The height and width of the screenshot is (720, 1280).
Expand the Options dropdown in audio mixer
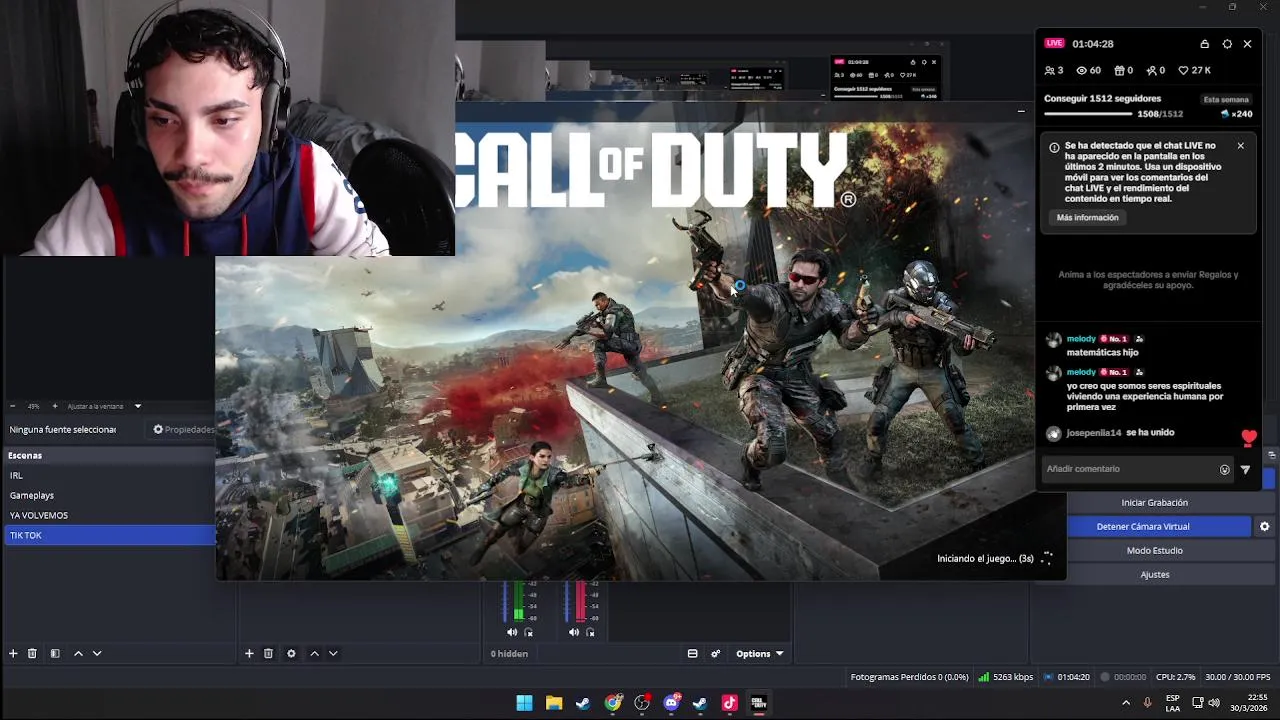click(759, 653)
